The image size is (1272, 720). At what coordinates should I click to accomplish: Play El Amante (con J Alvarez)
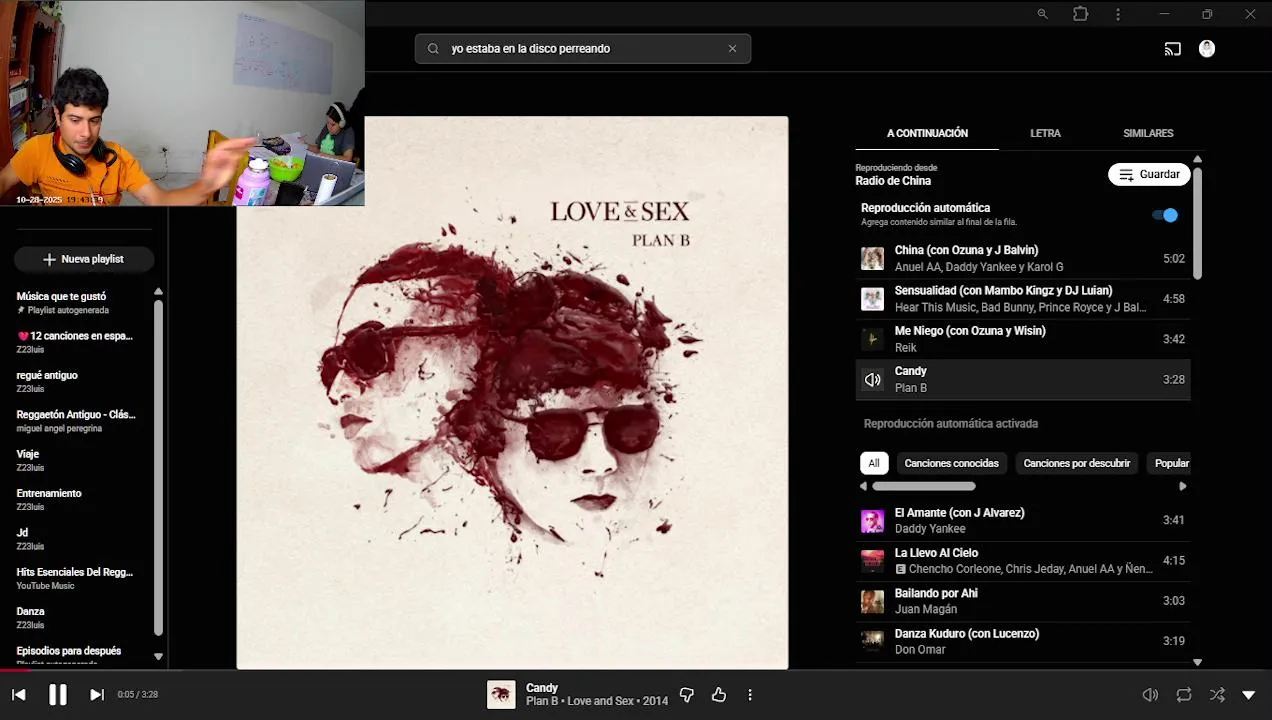(1025, 520)
